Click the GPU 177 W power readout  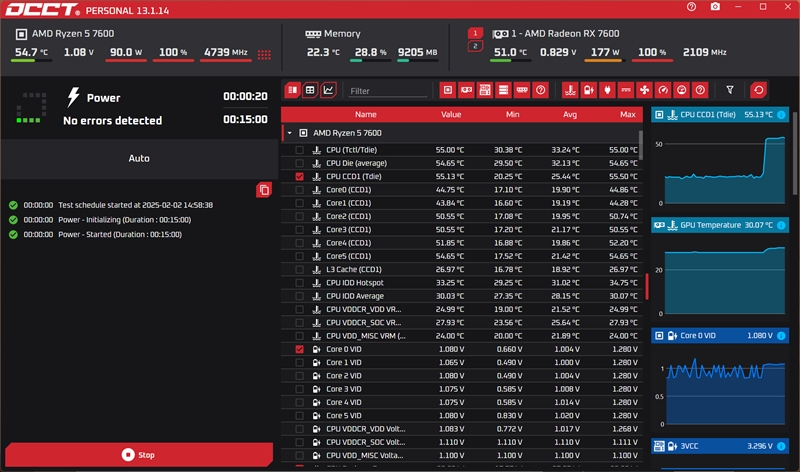[605, 52]
